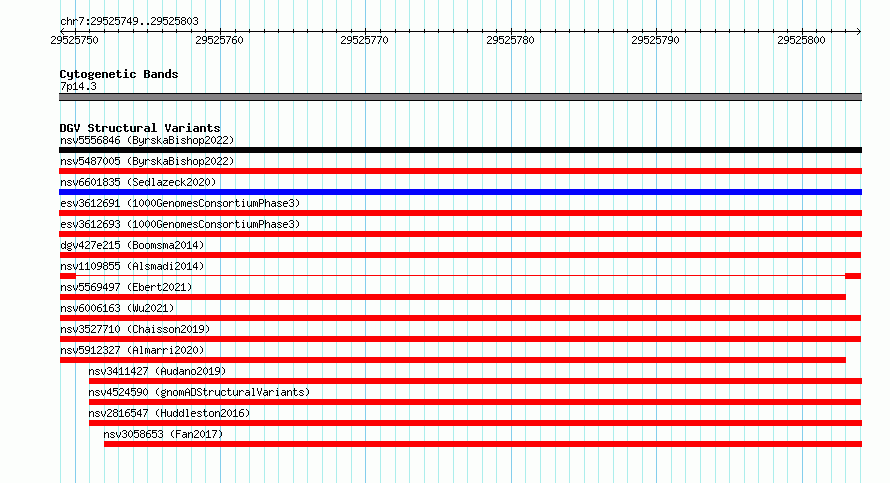Viewport: 890px width, 483px height.
Task: Select the red bar under dgv427e215
Action: (460, 255)
